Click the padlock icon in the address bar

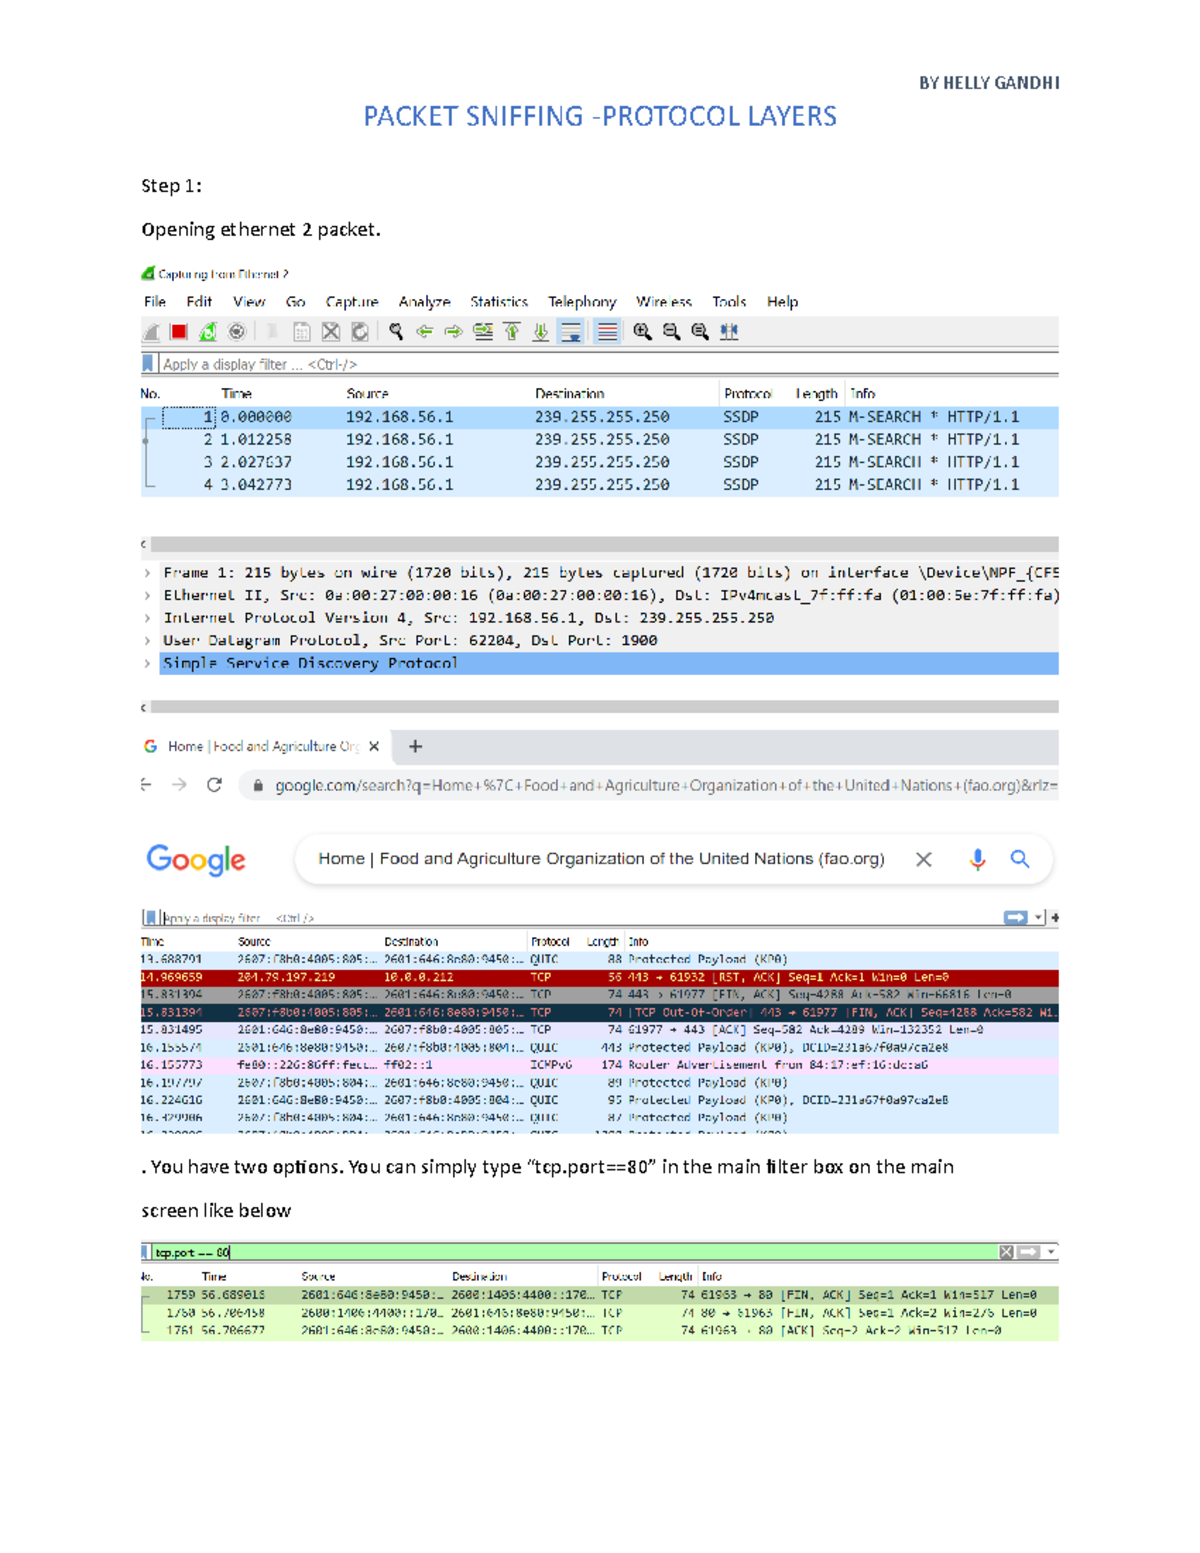[x=258, y=786]
